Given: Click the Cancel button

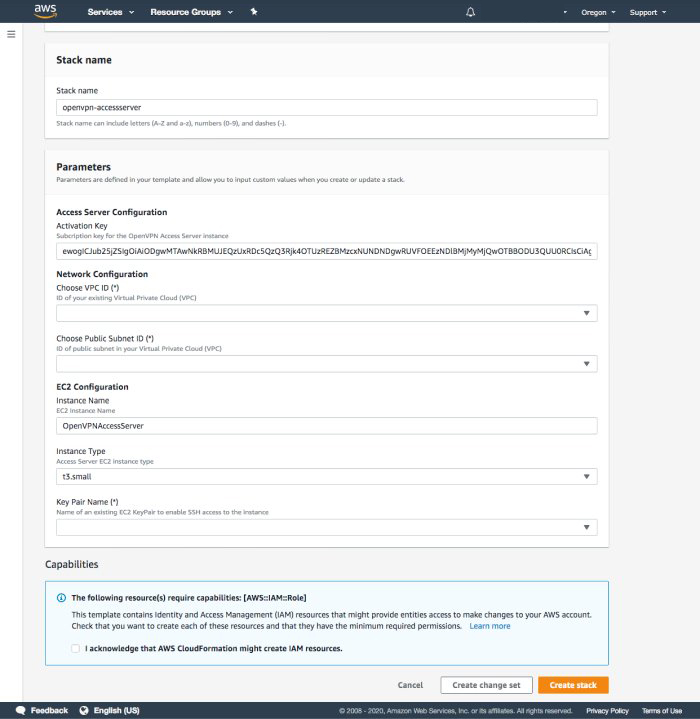Looking at the screenshot, I should click(410, 685).
